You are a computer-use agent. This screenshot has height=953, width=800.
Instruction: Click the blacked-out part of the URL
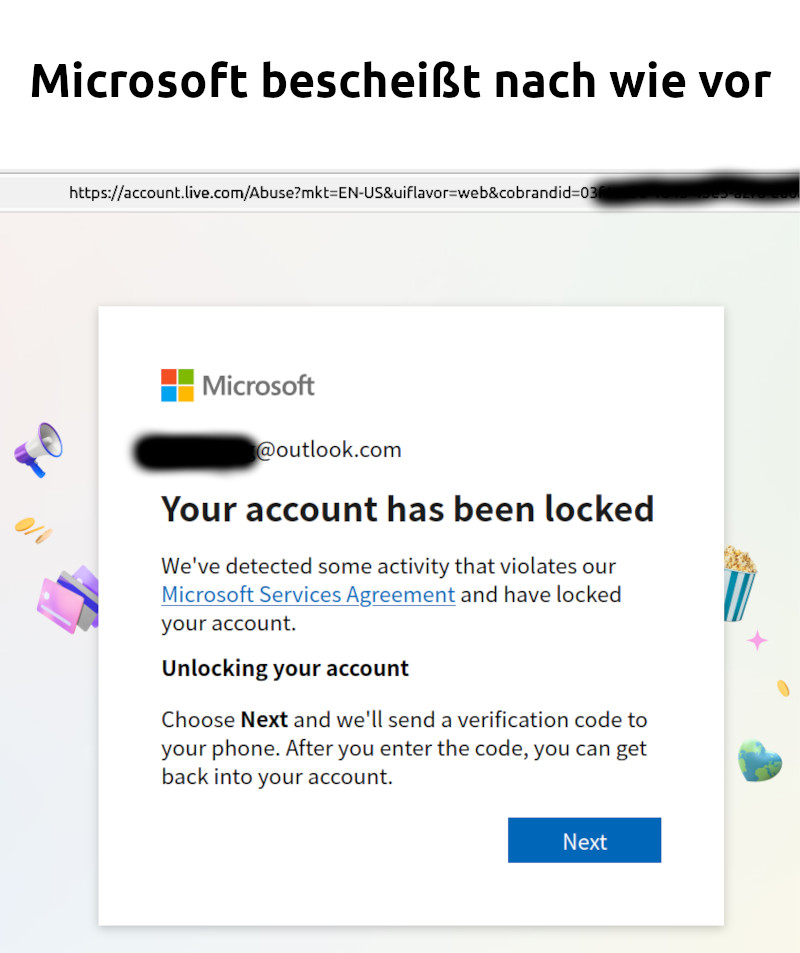tap(698, 191)
